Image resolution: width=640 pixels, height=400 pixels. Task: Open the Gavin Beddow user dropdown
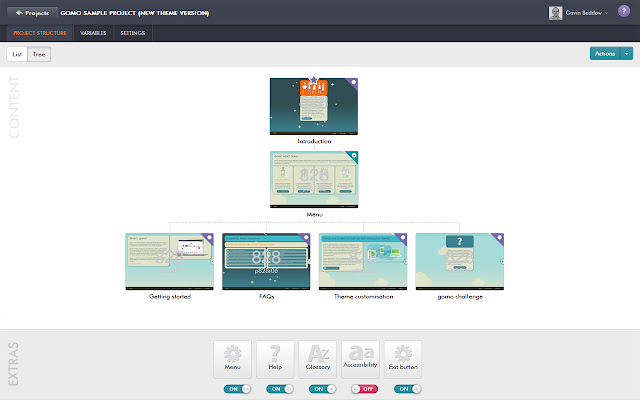587,13
